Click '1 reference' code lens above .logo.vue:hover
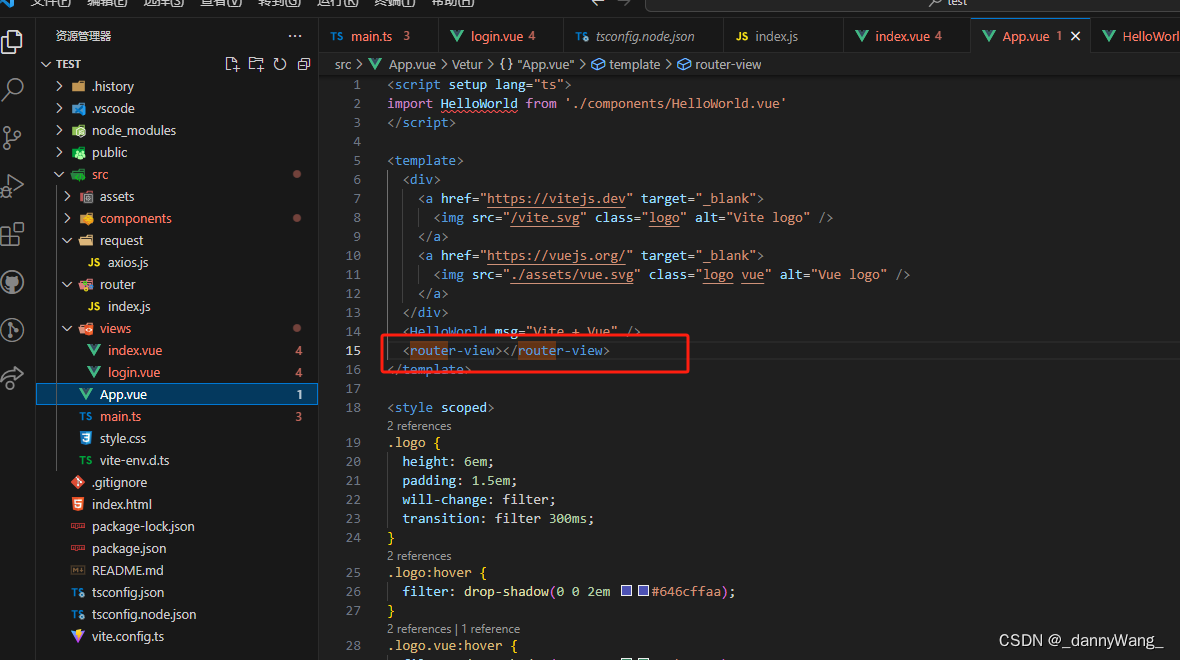The height and width of the screenshot is (660, 1180). [491, 629]
